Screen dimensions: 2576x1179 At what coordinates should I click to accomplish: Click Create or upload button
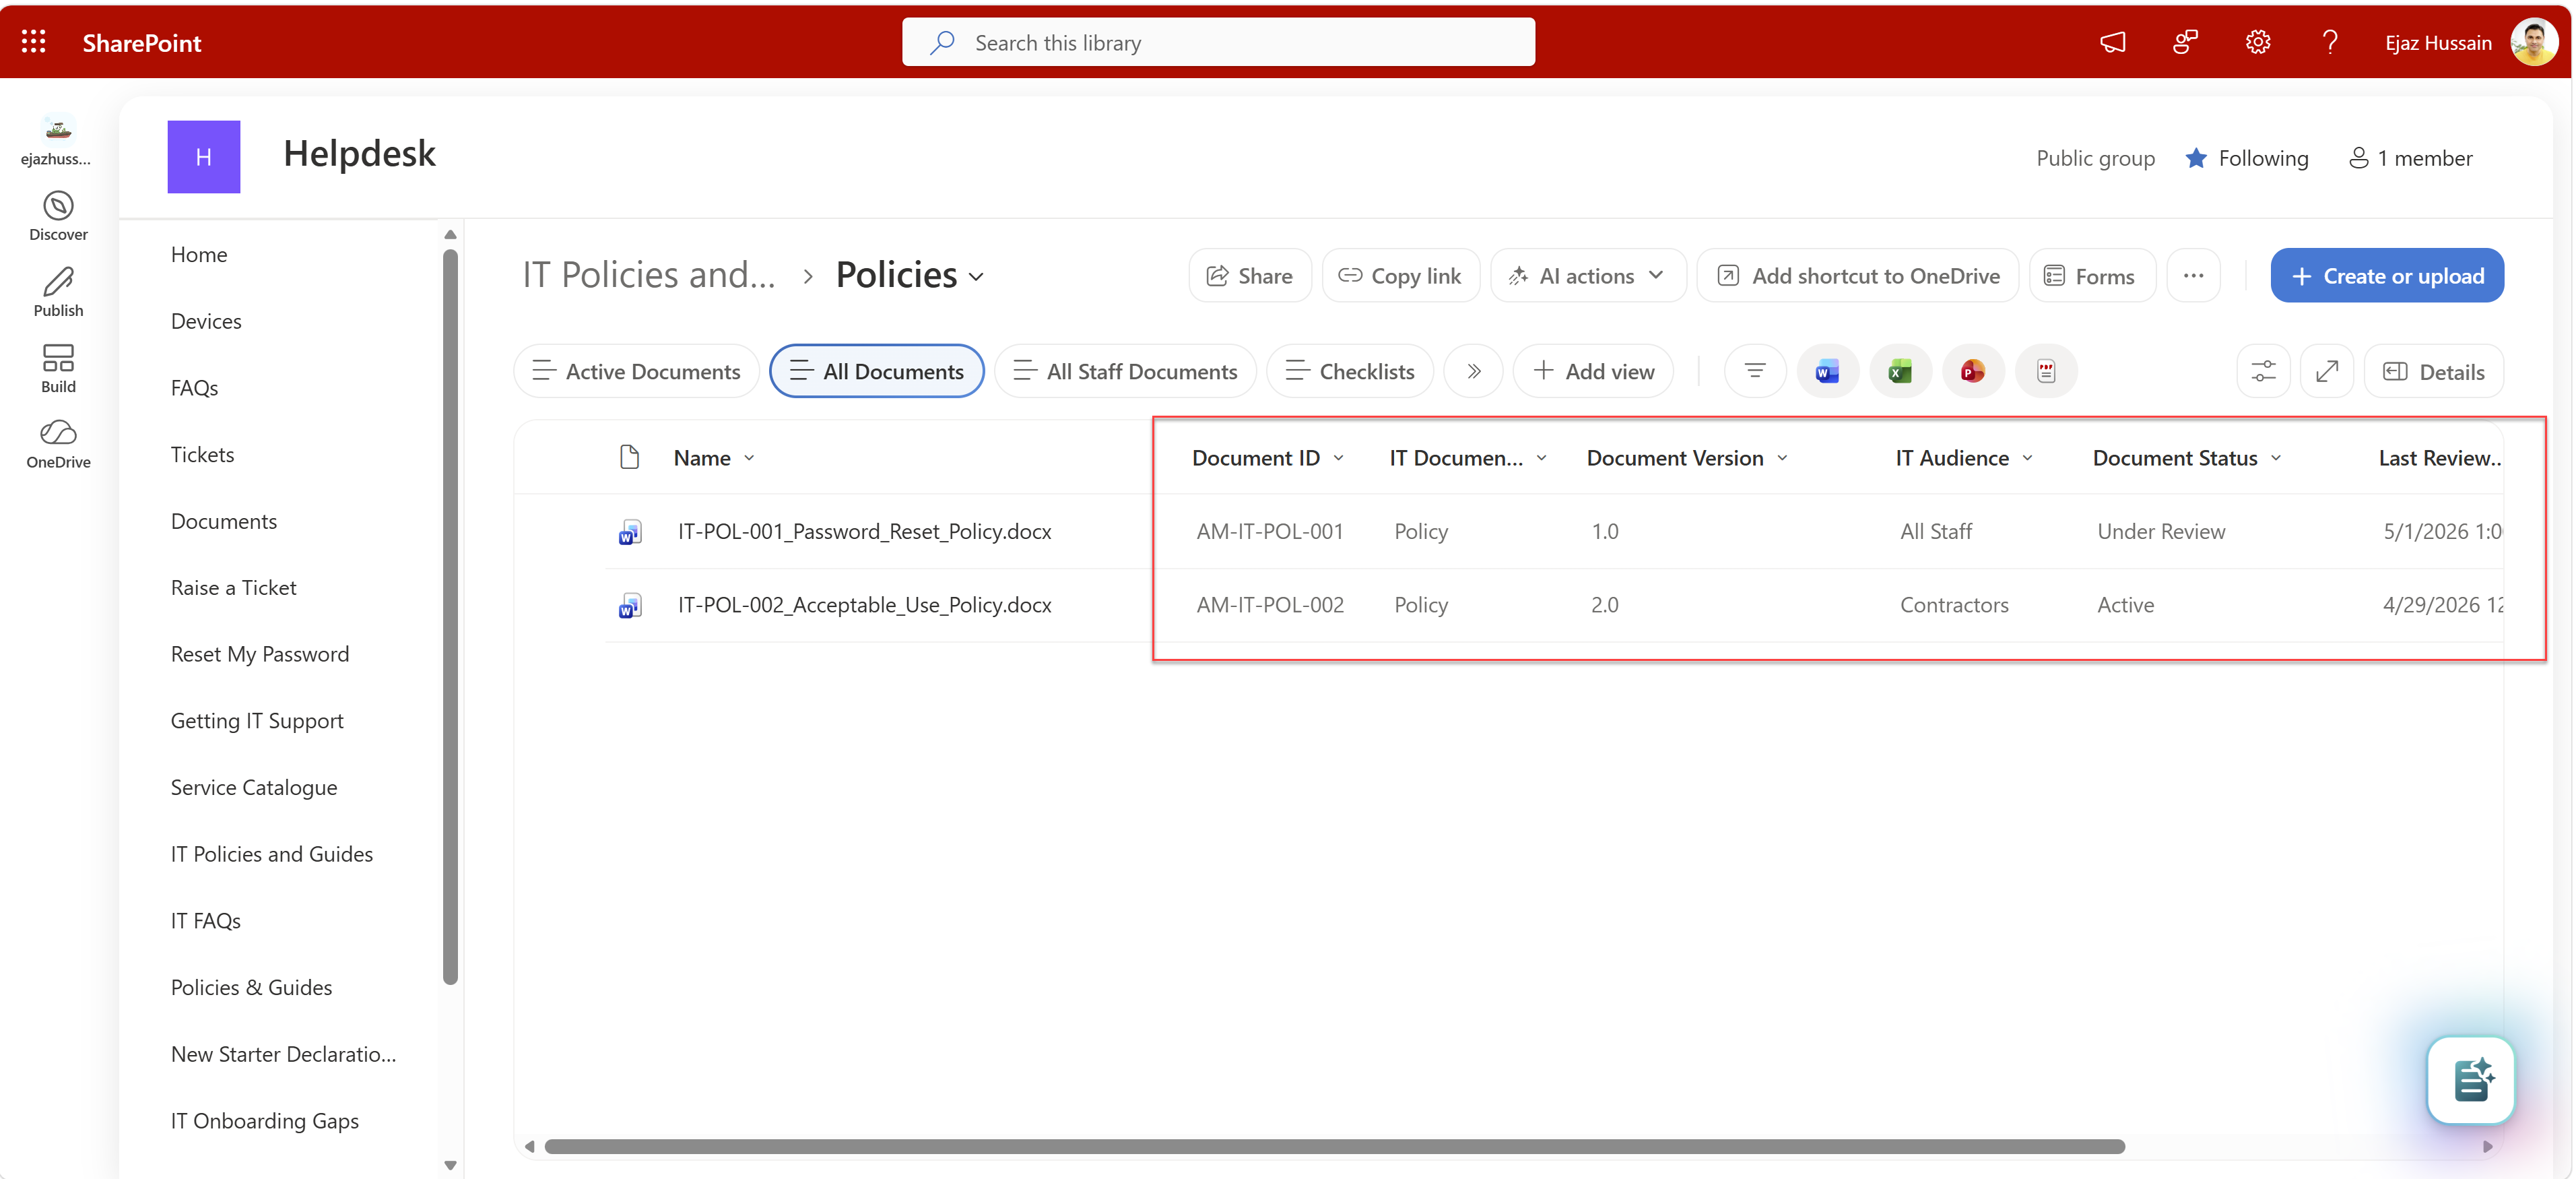pos(2387,275)
